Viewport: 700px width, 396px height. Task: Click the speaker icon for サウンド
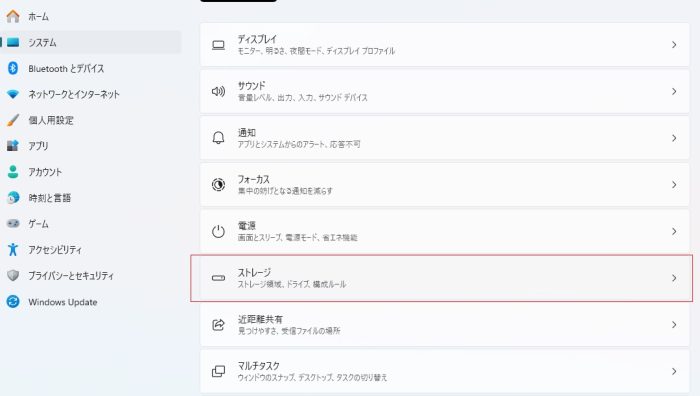coord(218,92)
